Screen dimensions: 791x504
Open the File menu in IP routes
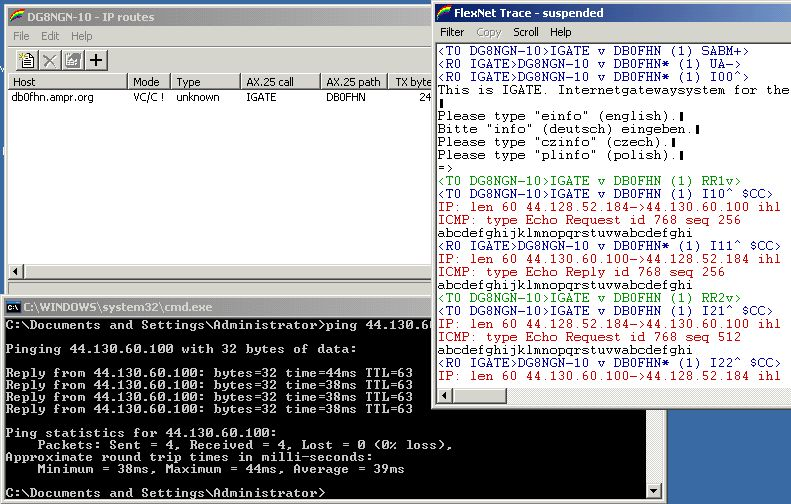[21, 36]
